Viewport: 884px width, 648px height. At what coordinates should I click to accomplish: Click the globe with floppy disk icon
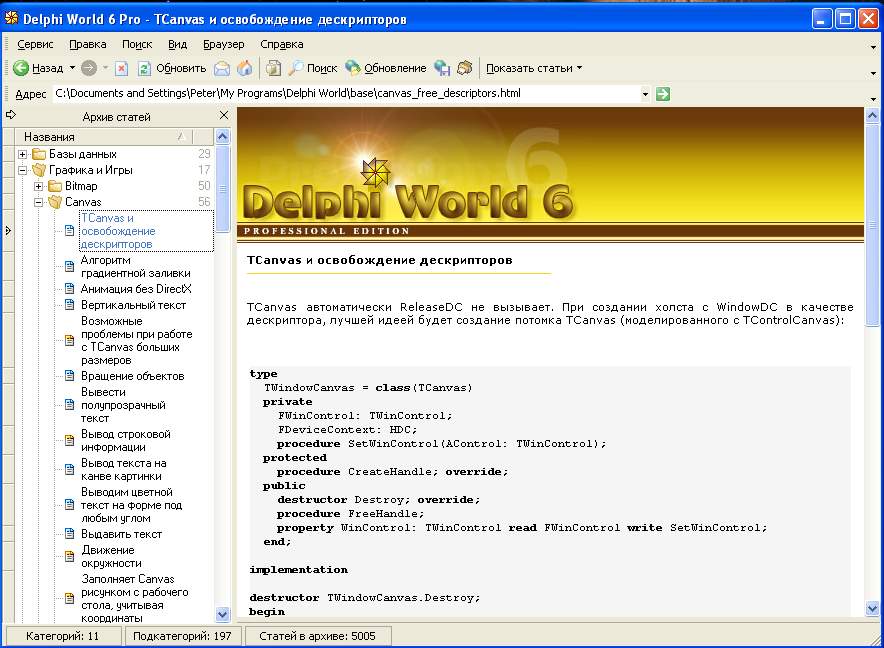[x=442, y=68]
